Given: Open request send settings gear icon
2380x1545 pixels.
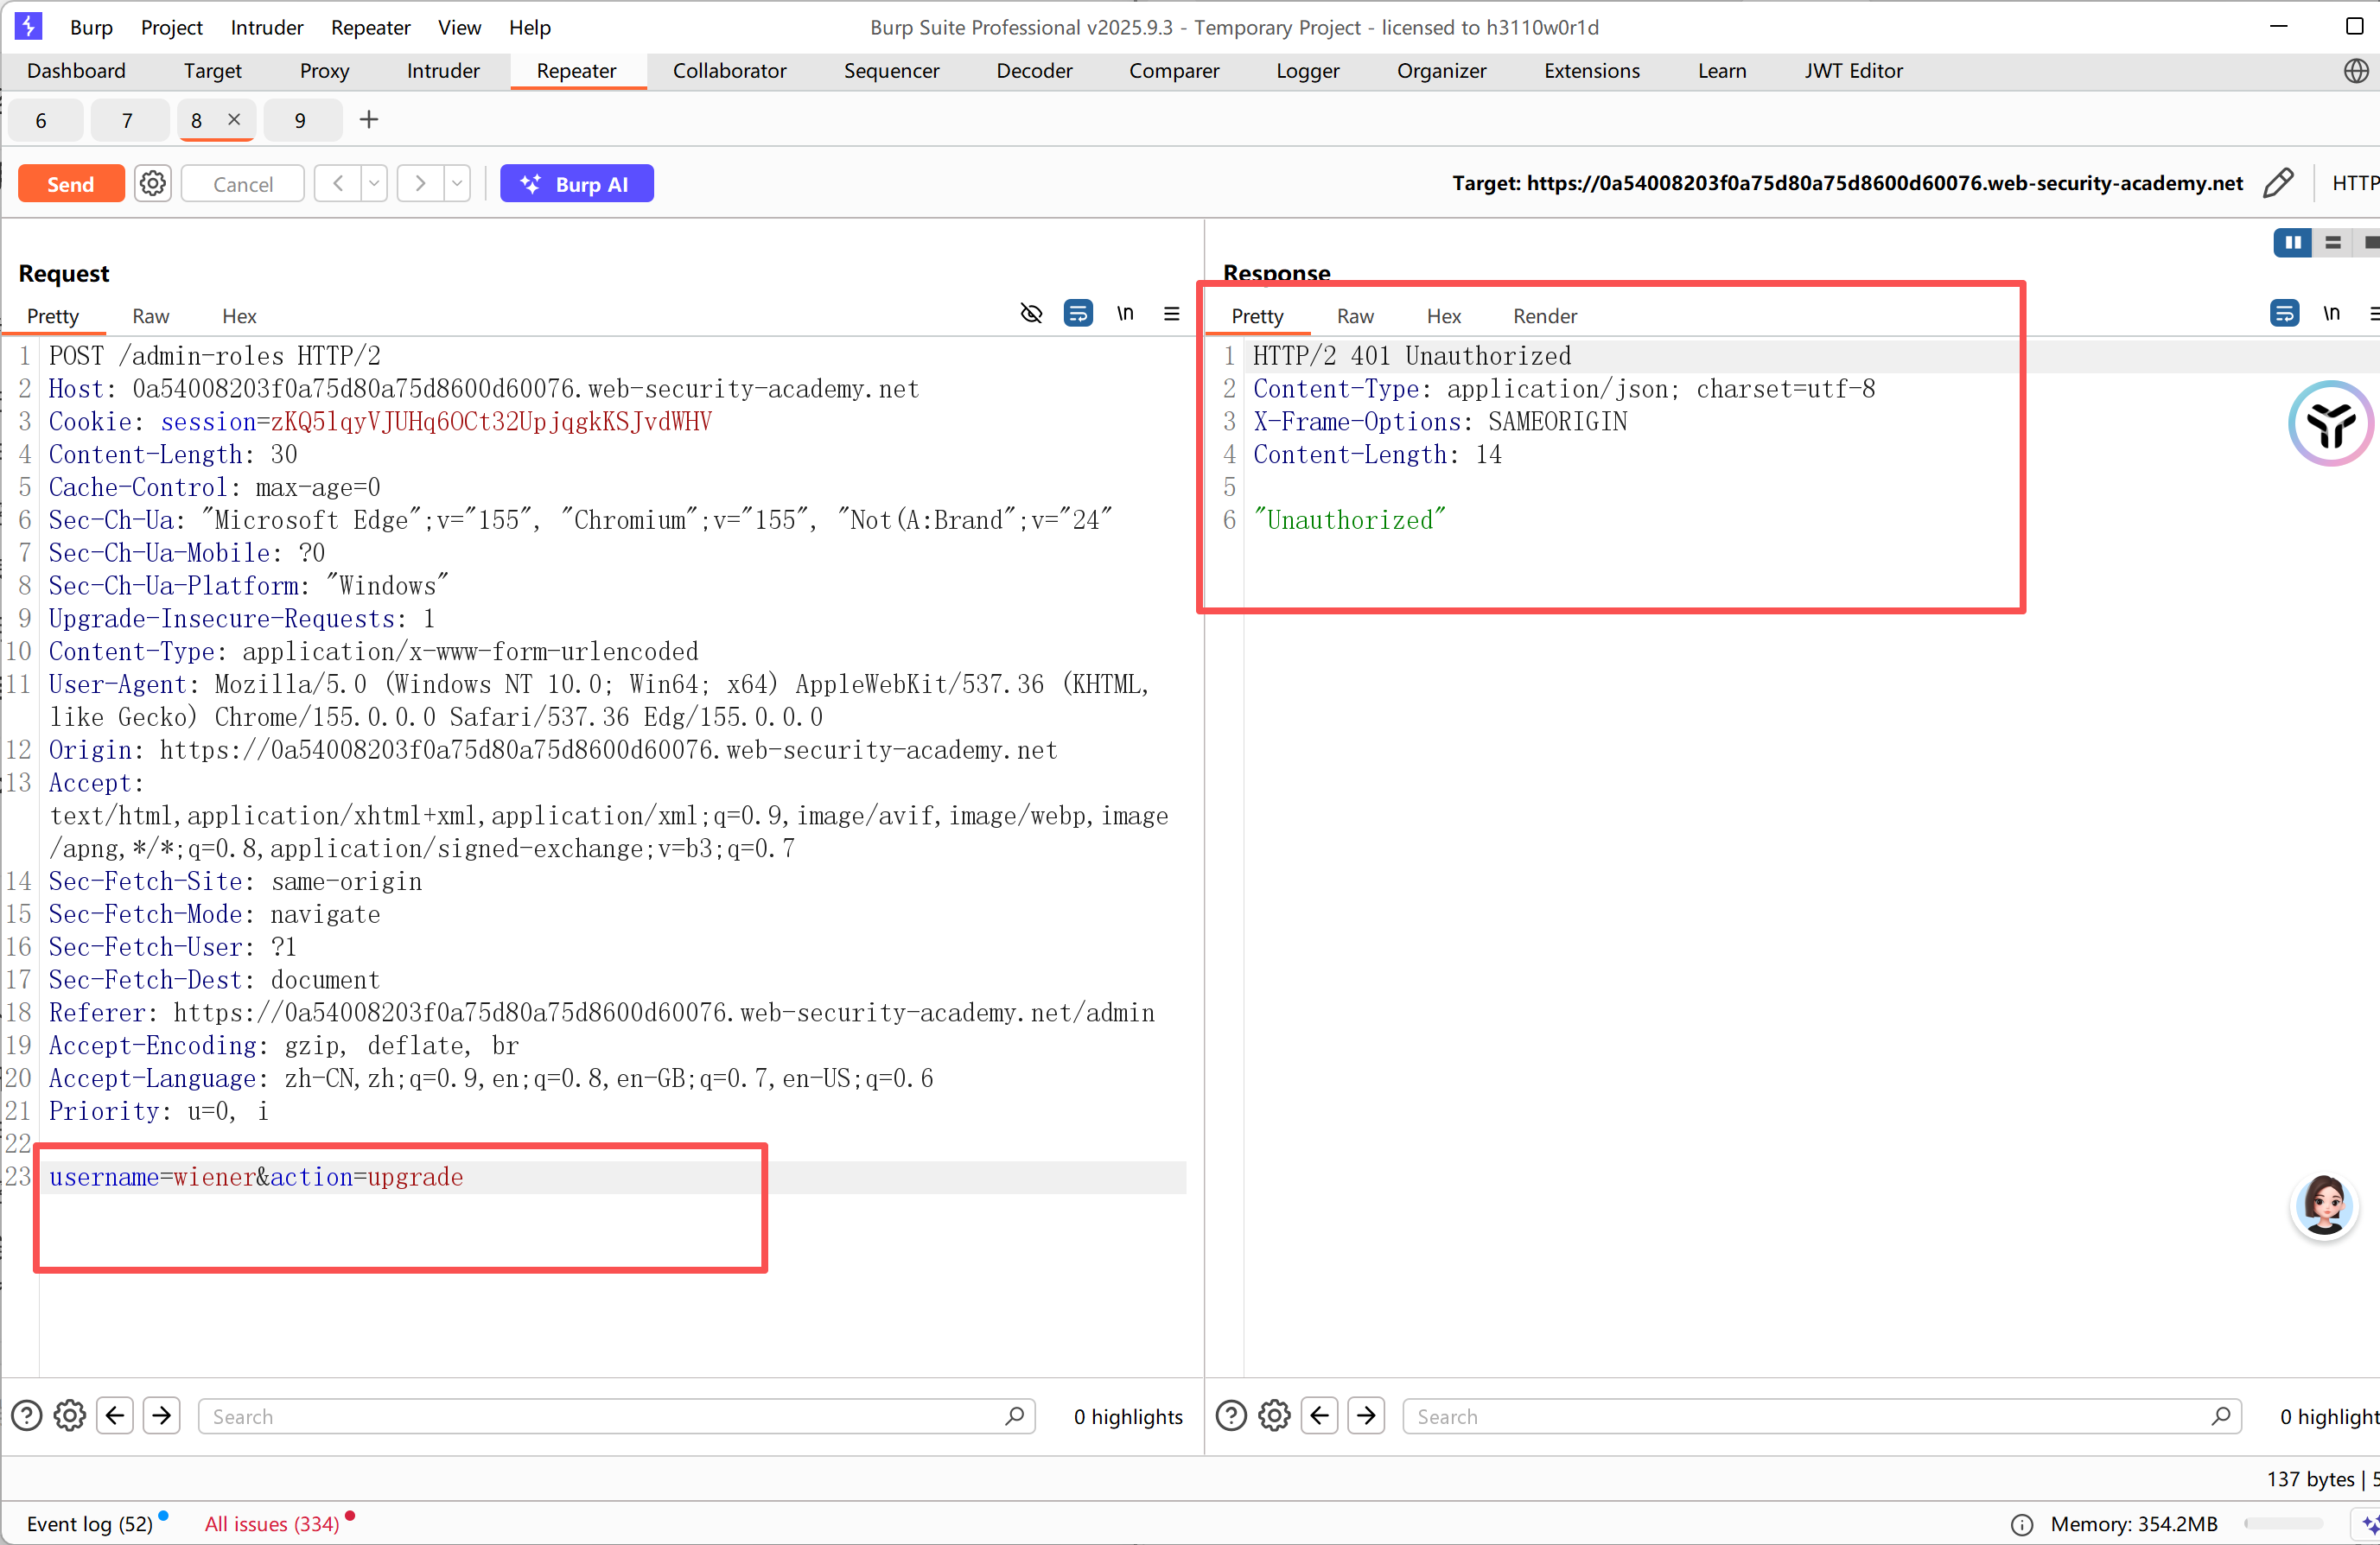Looking at the screenshot, I should tap(153, 184).
